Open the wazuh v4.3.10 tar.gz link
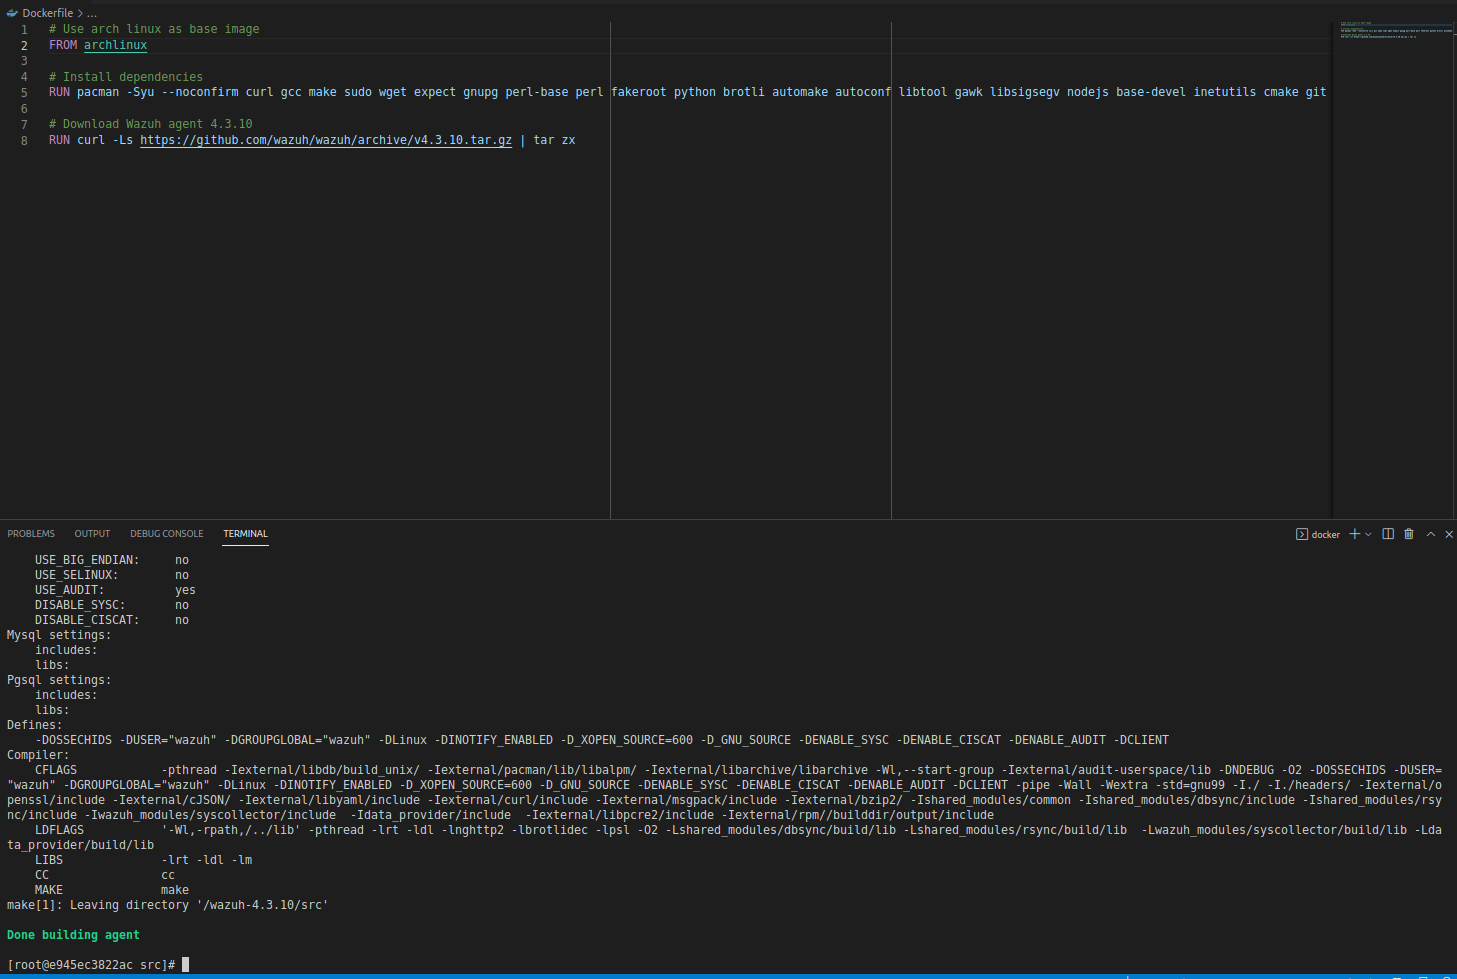The width and height of the screenshot is (1457, 979). (x=325, y=140)
